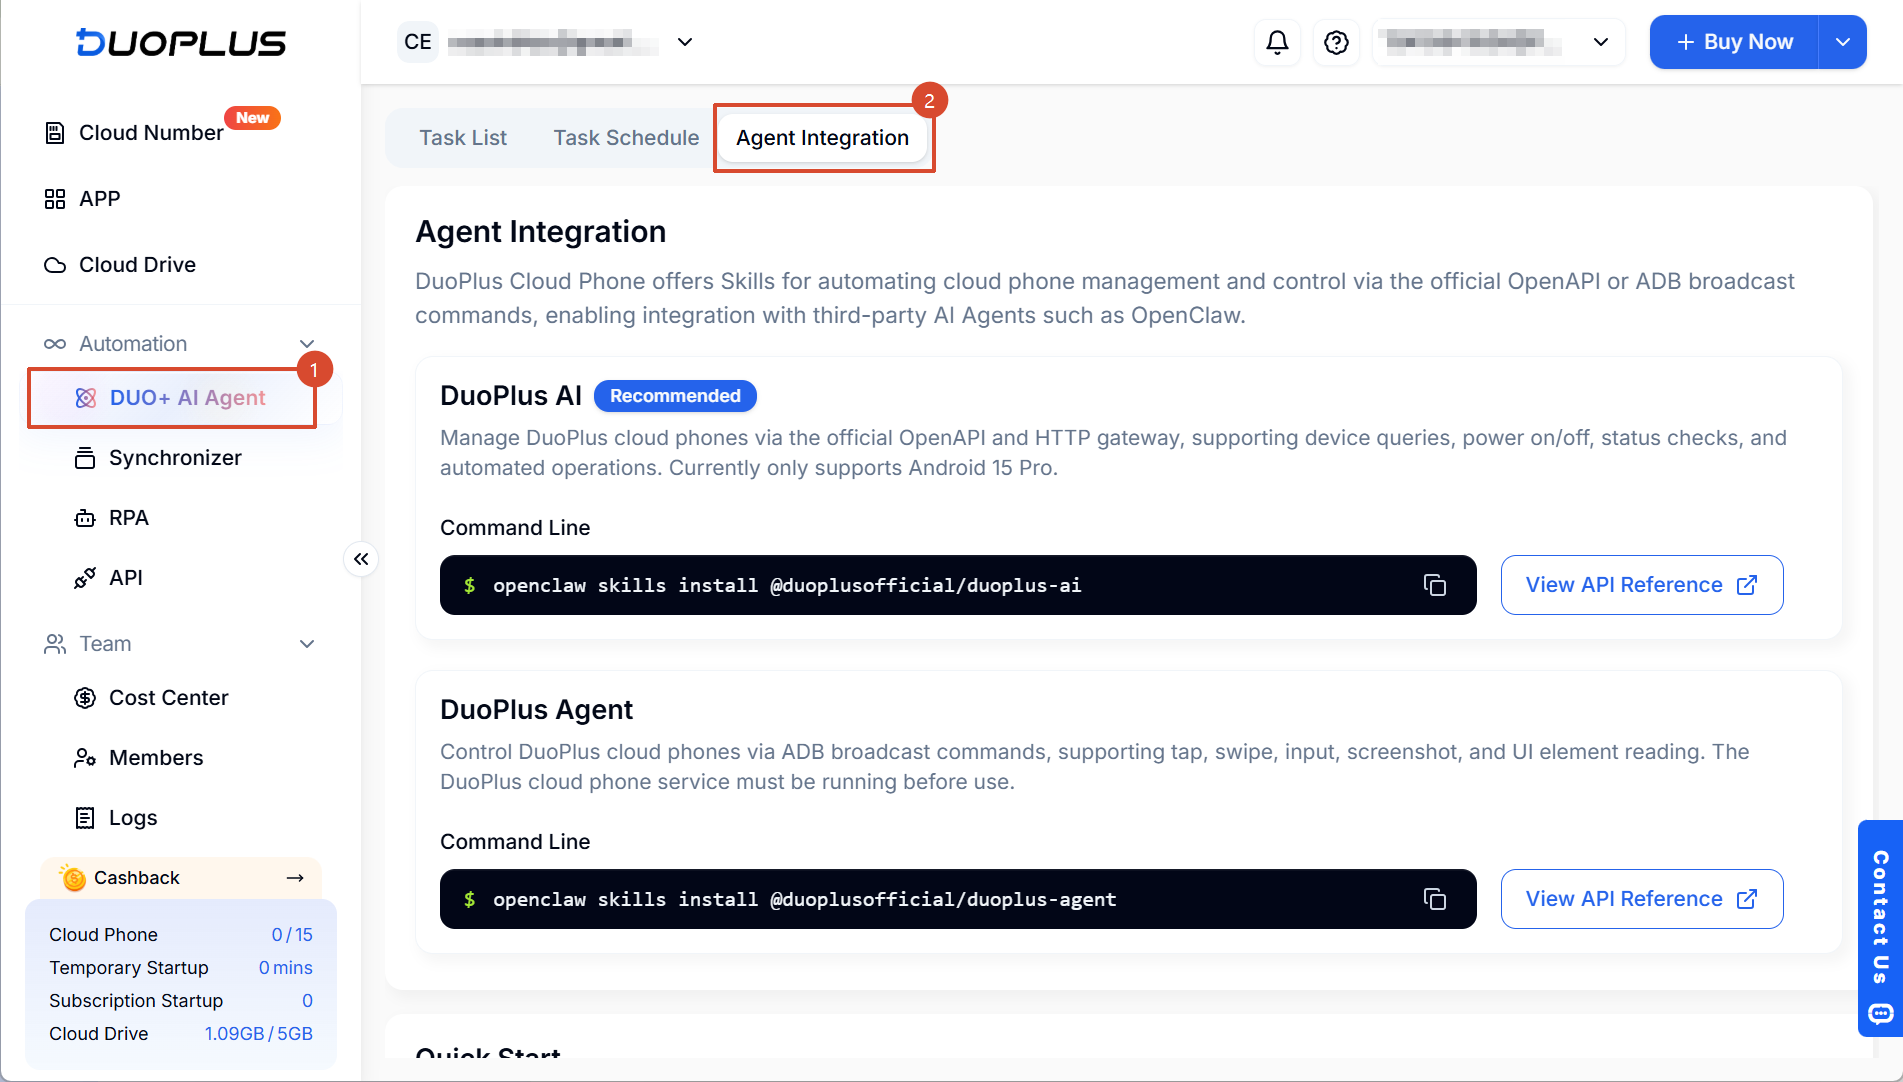Click the DUO+ AI Agent atom icon
1903x1082 pixels.
click(86, 398)
